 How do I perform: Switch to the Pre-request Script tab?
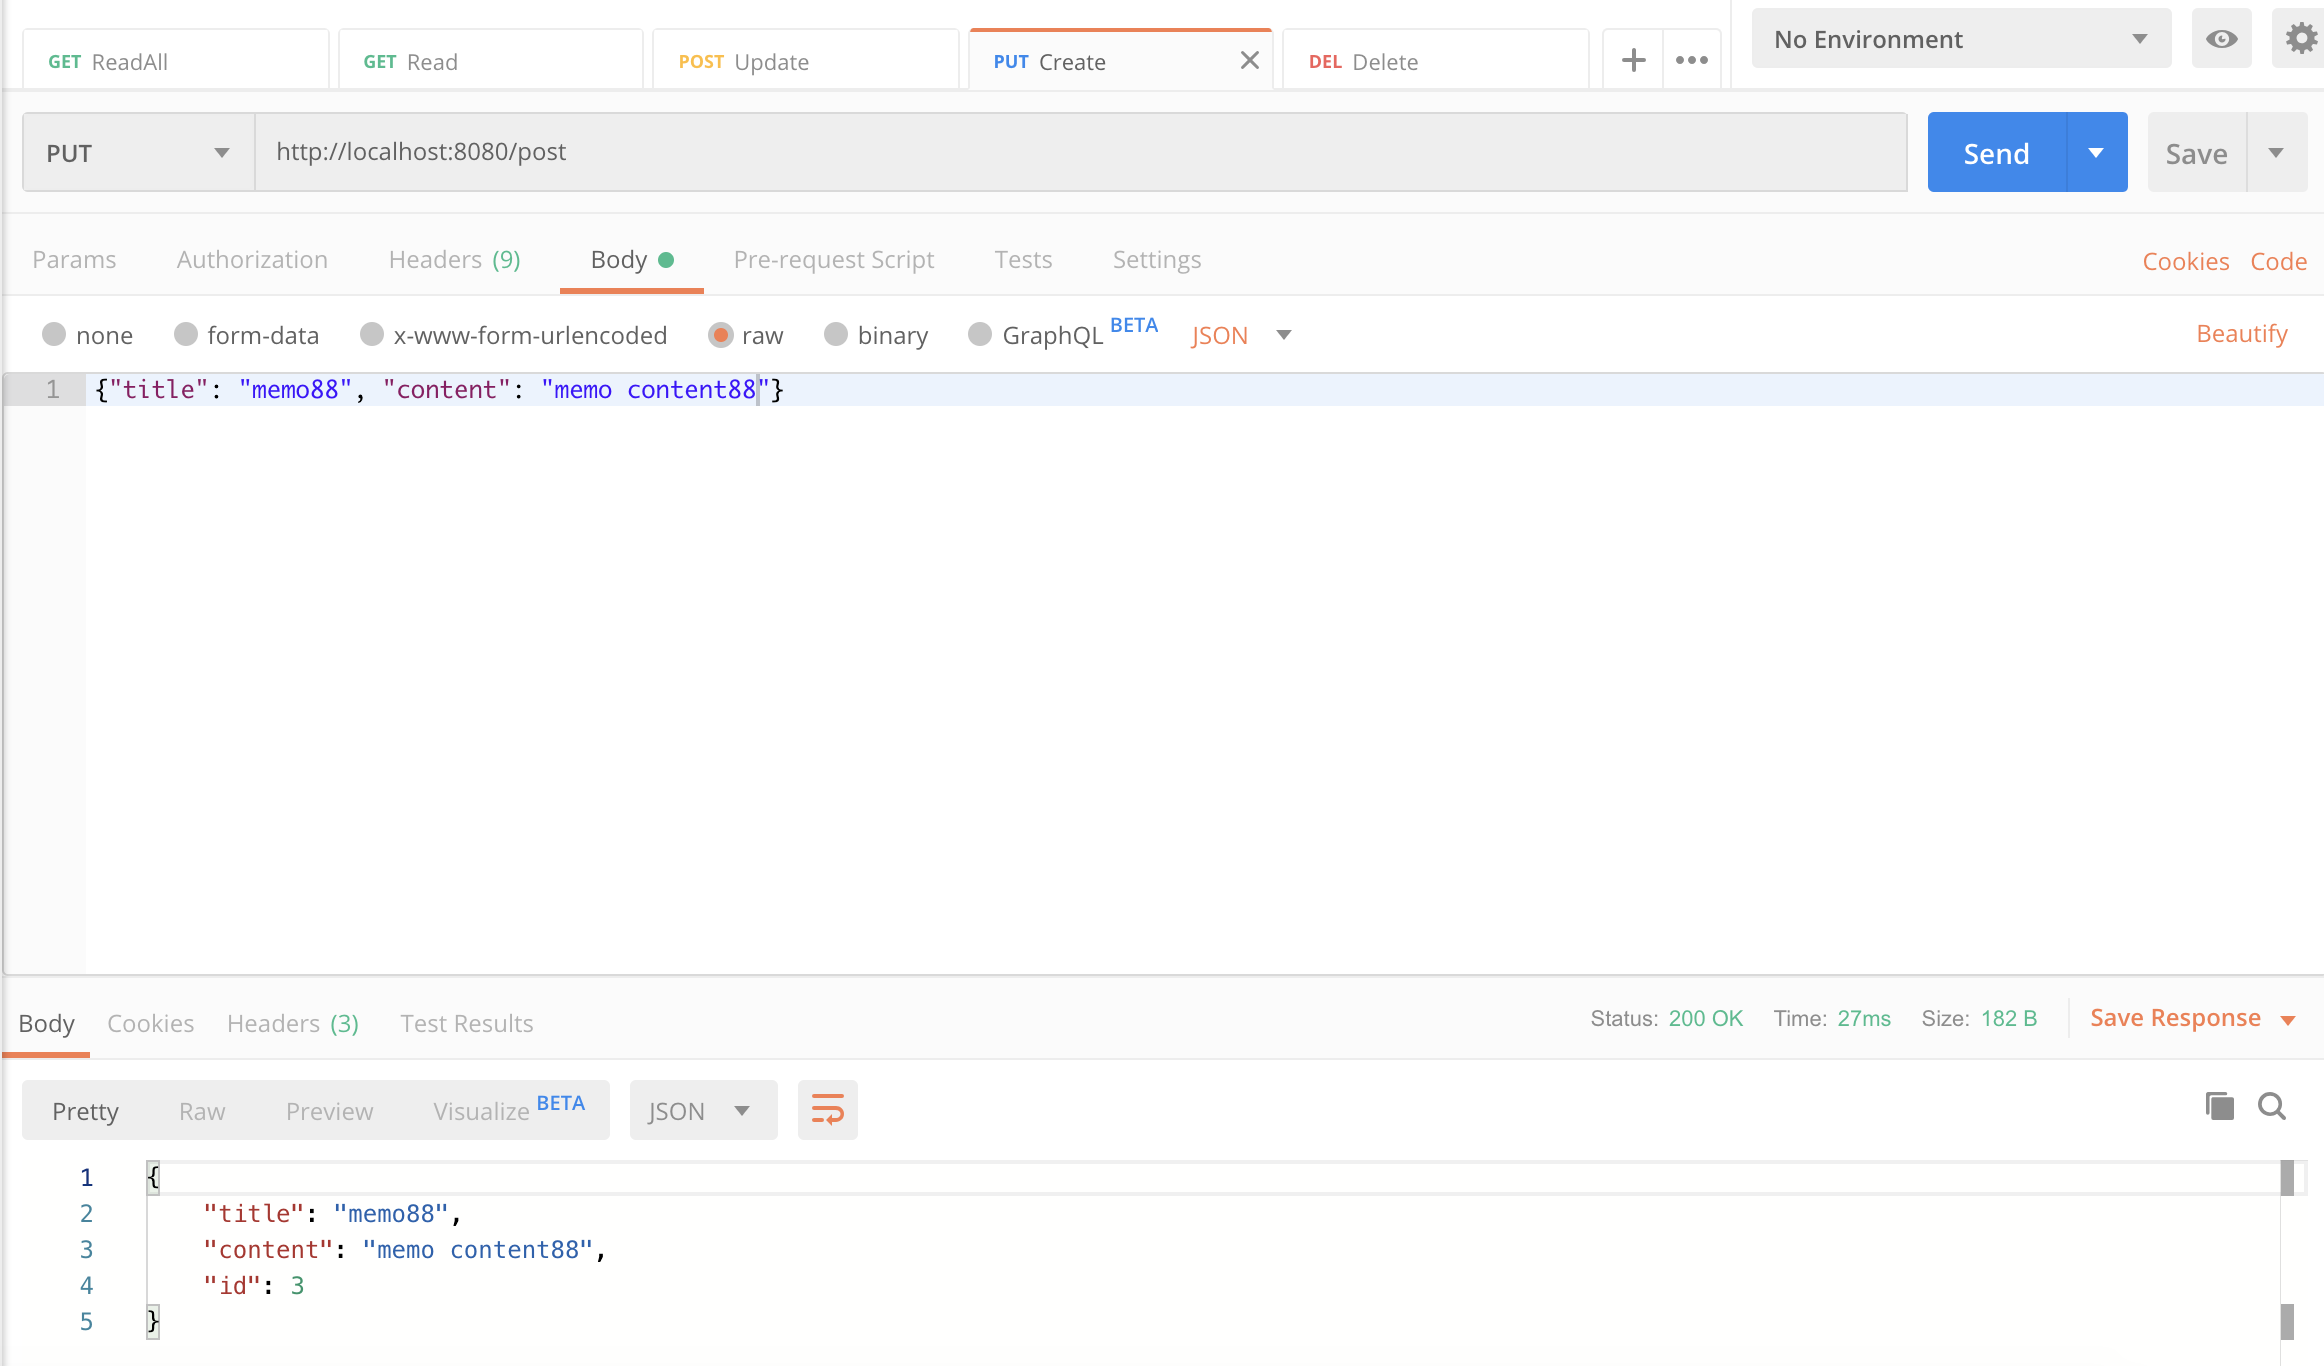click(x=833, y=260)
